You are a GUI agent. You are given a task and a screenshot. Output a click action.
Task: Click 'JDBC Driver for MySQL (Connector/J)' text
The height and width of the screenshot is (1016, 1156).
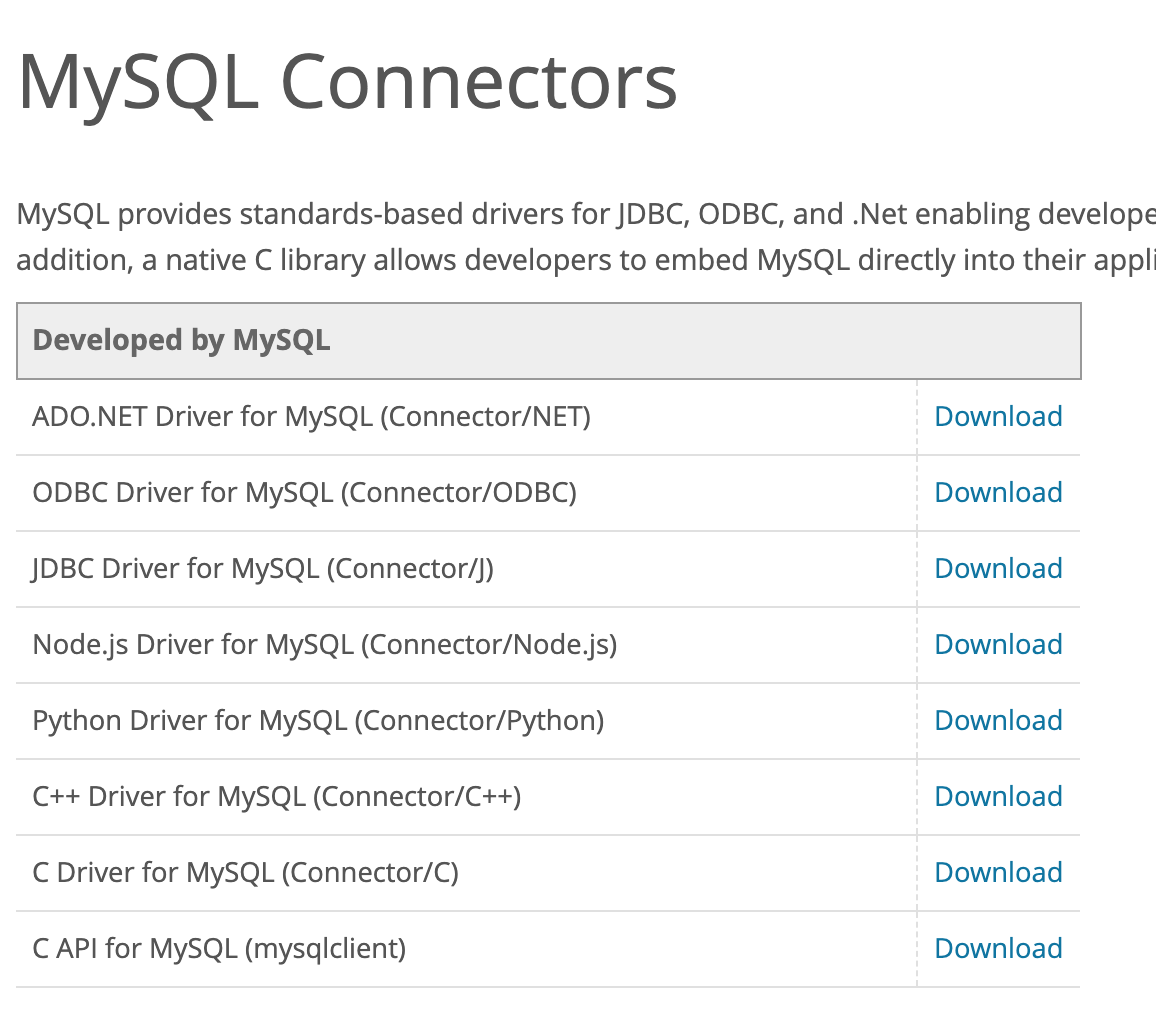(x=262, y=569)
